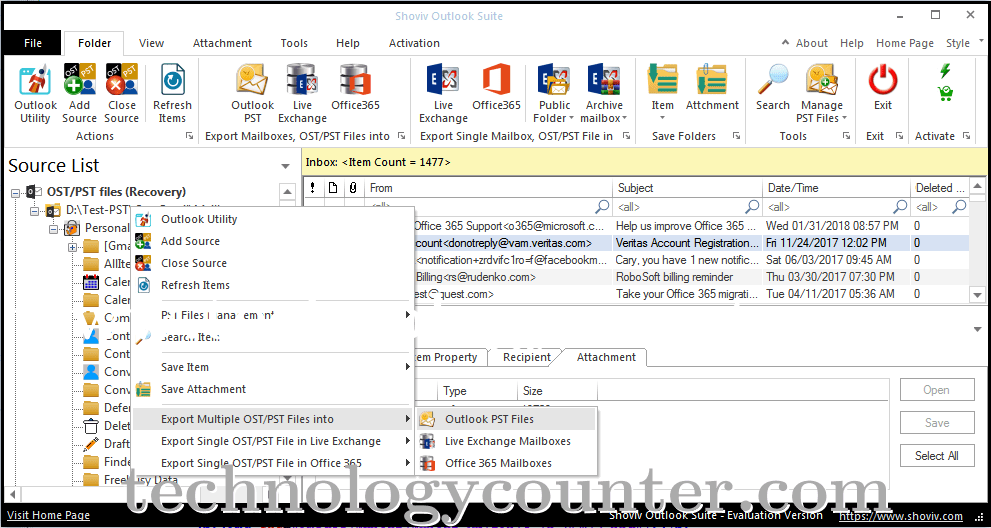Click Select All attachments button
Image resolution: width=991 pixels, height=528 pixels.
pyautogui.click(x=937, y=456)
